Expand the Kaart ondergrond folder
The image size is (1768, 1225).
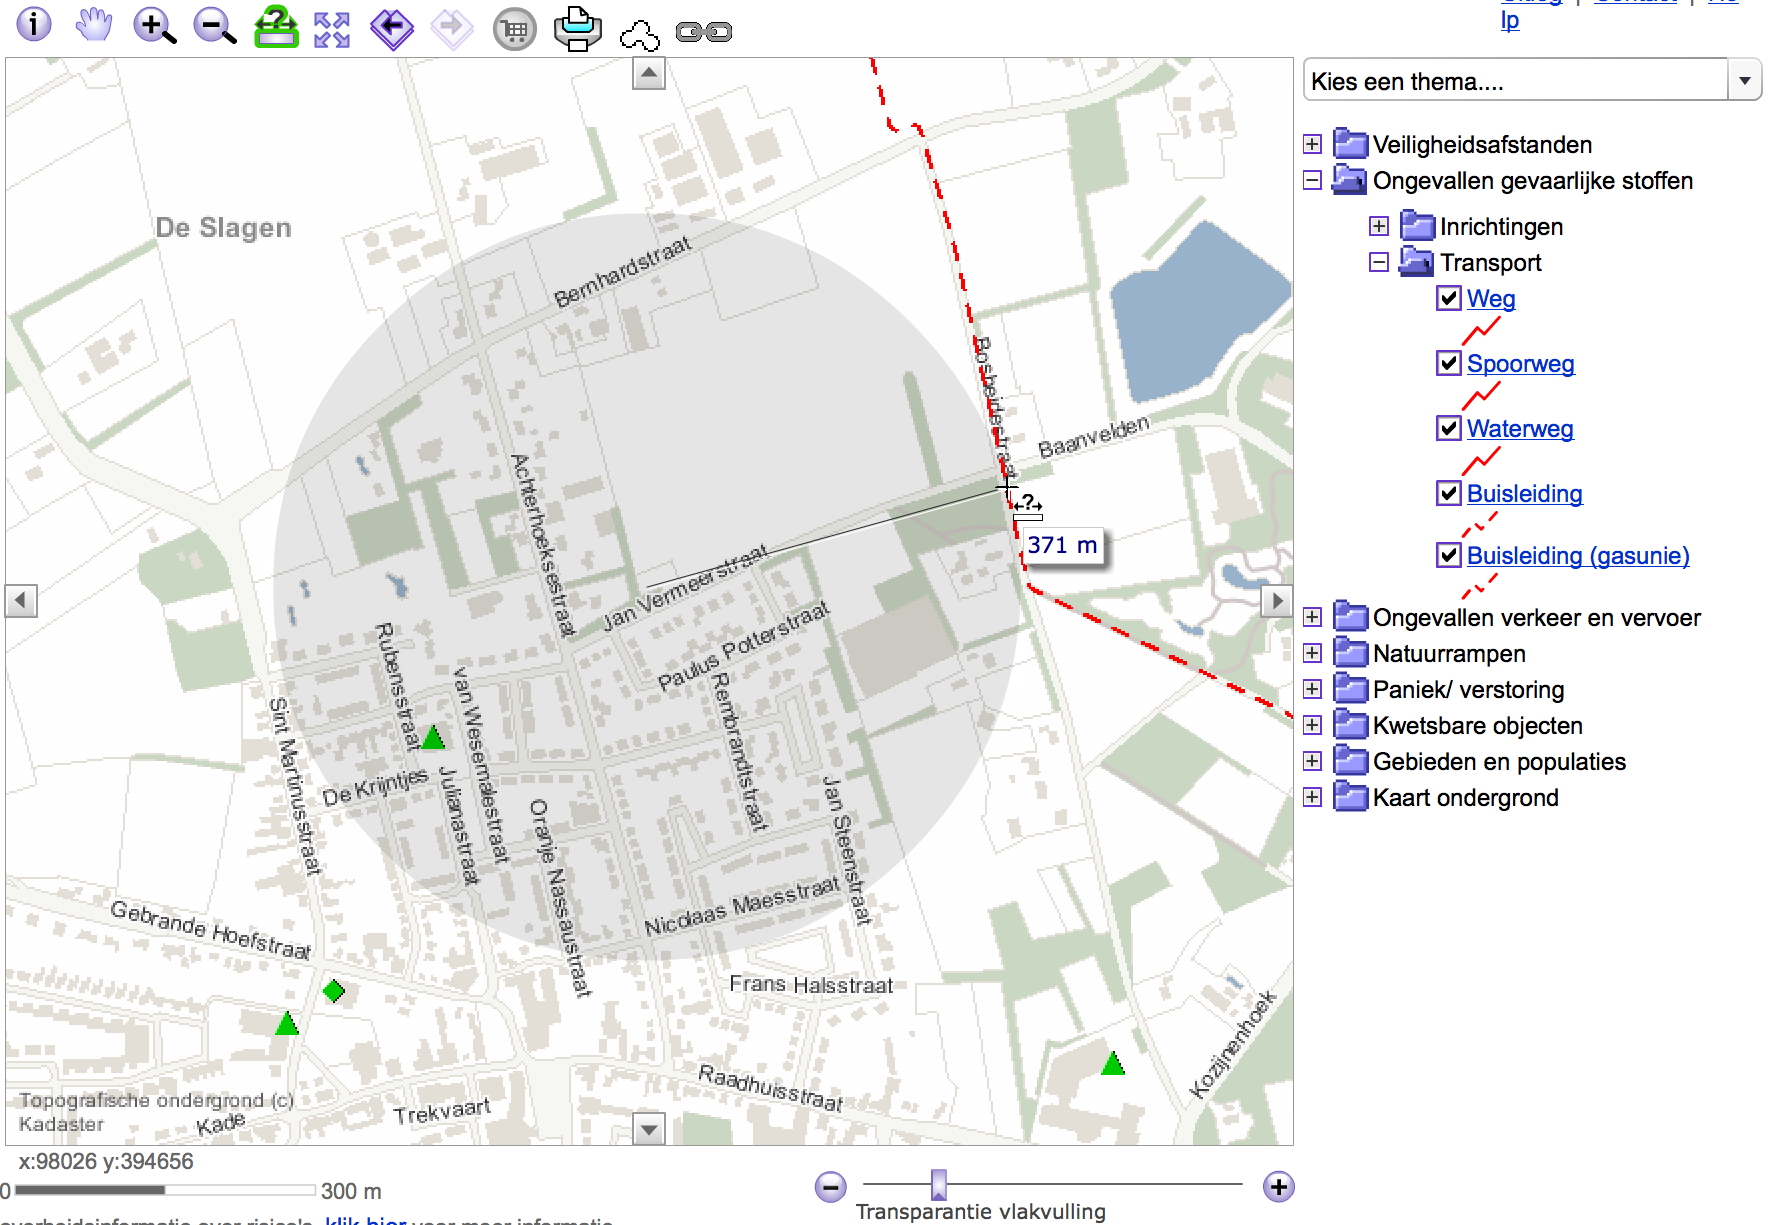click(x=1312, y=797)
